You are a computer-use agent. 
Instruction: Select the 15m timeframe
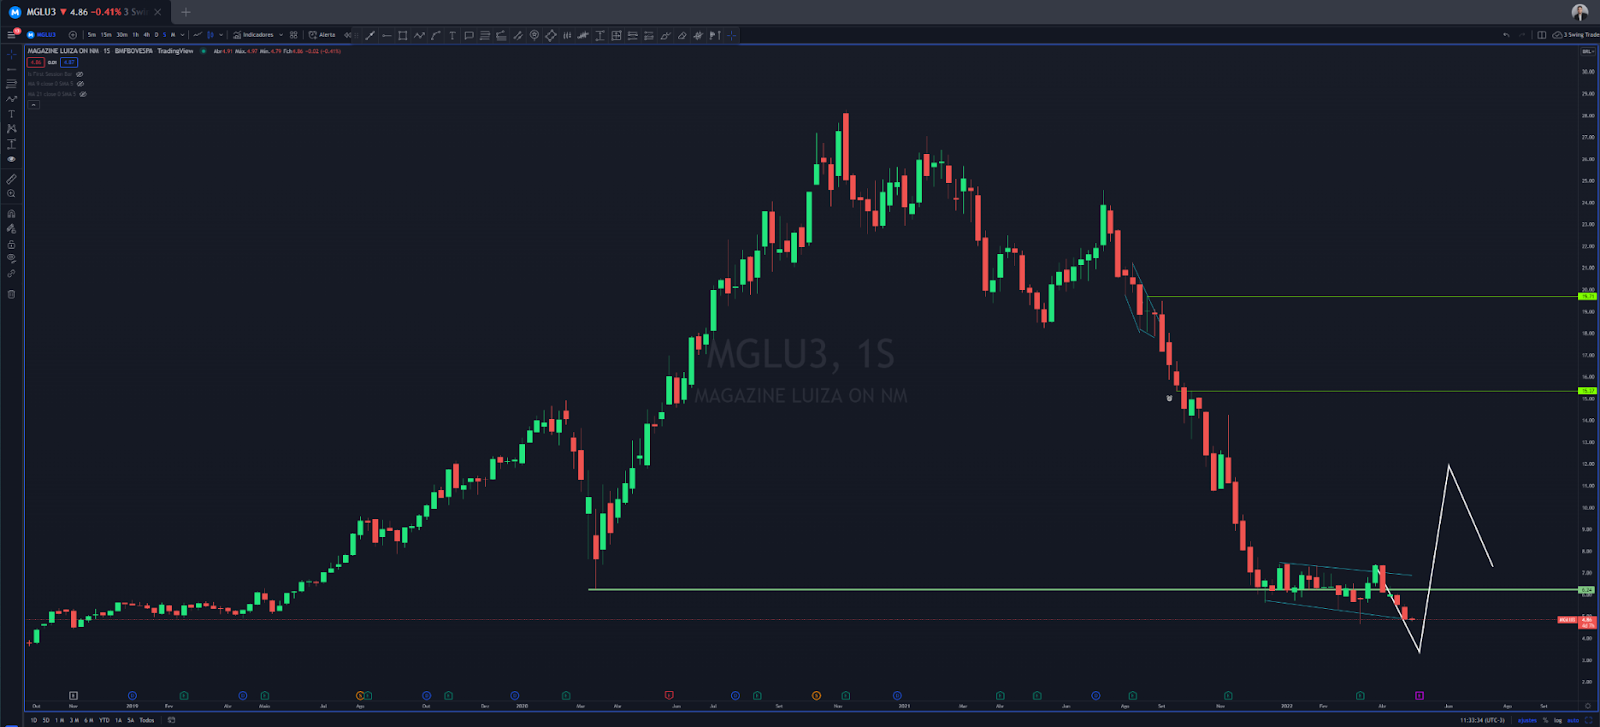[106, 35]
